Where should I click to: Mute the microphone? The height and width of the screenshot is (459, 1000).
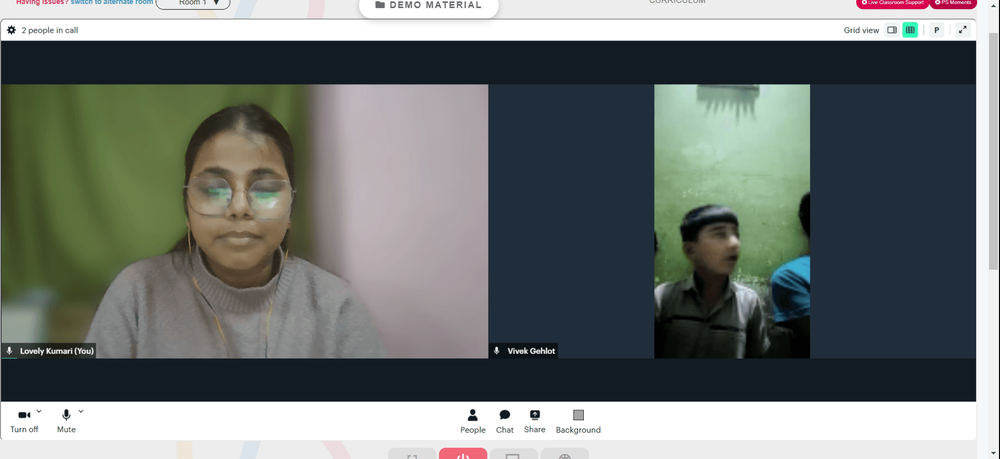66,421
